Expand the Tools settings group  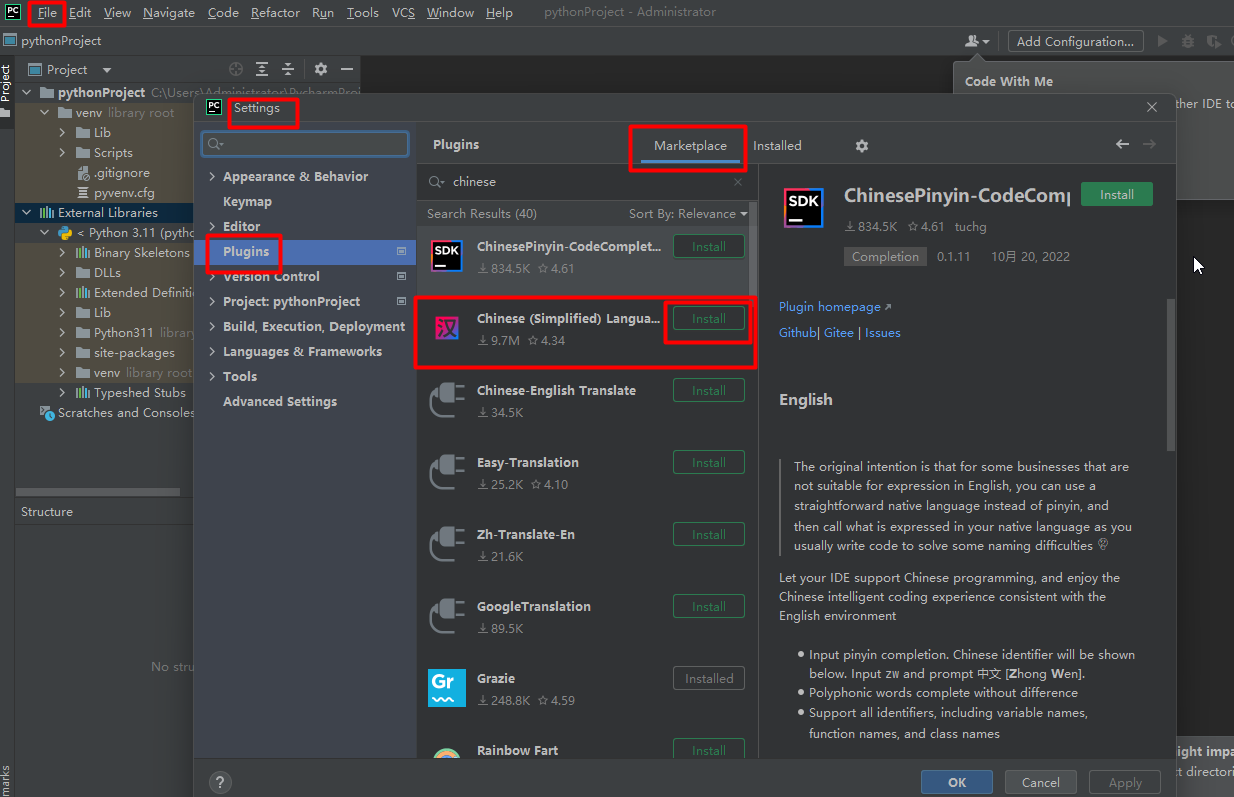click(212, 377)
